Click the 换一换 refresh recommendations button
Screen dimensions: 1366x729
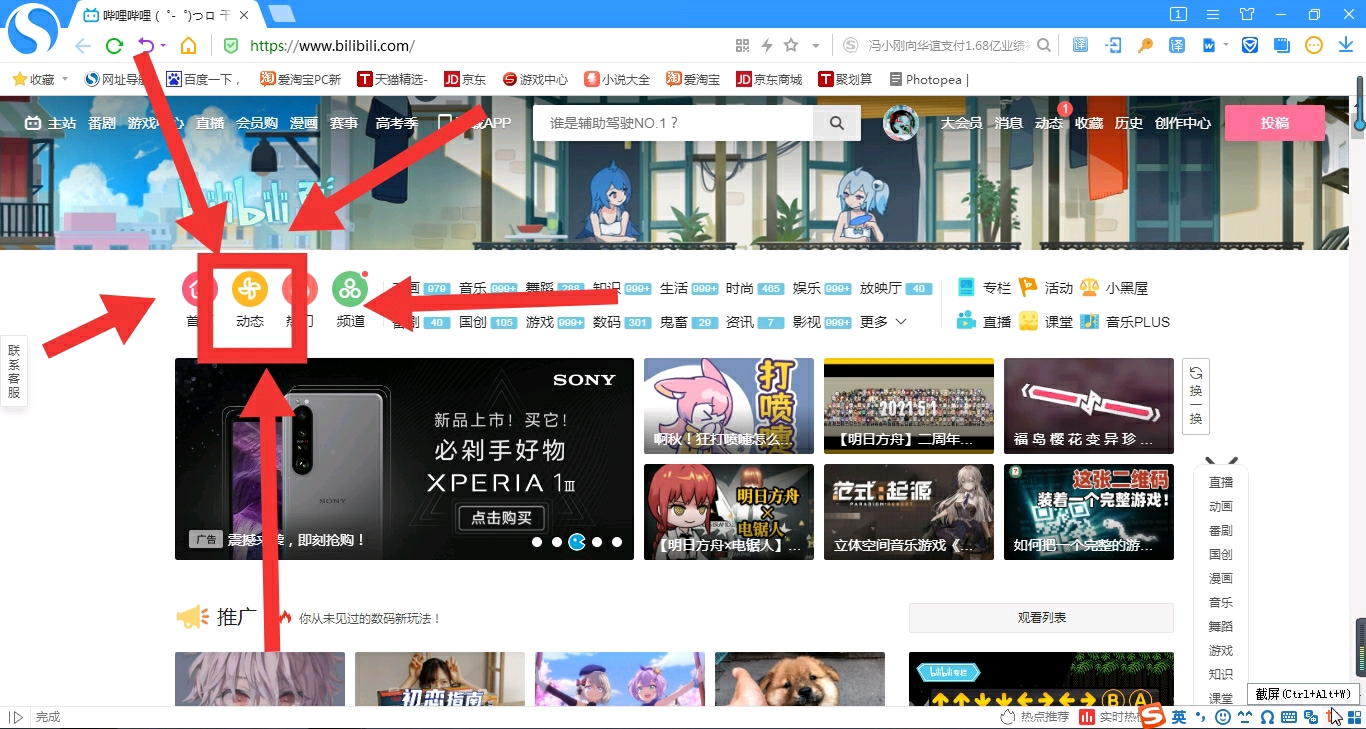[1195, 396]
